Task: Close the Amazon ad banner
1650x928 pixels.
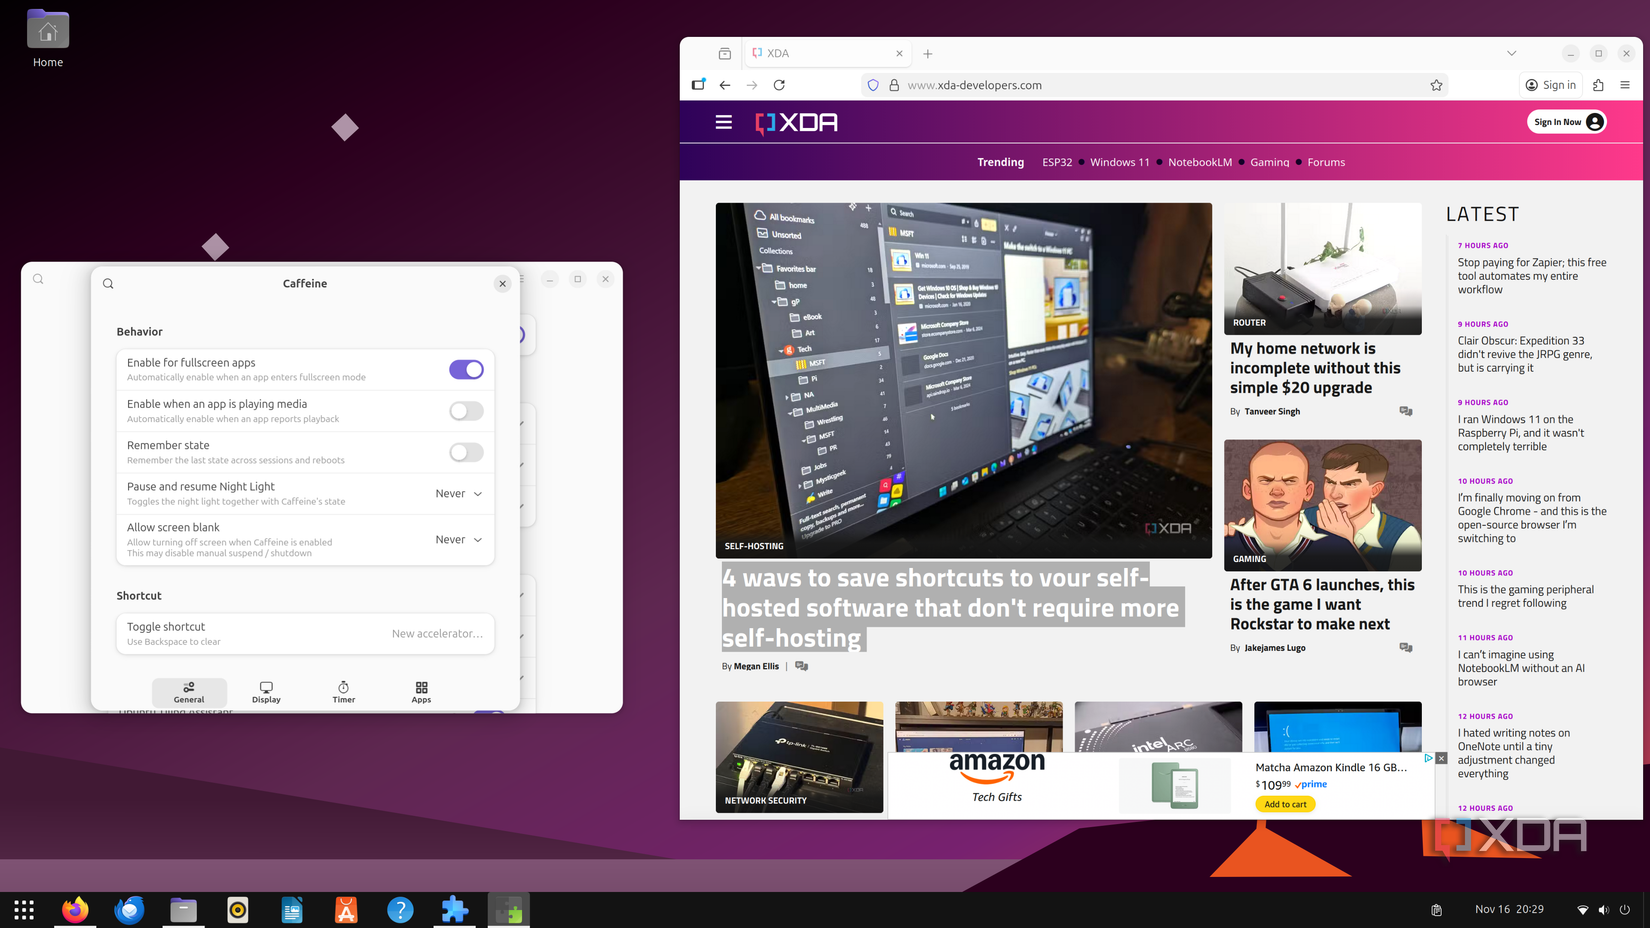Action: point(1441,758)
